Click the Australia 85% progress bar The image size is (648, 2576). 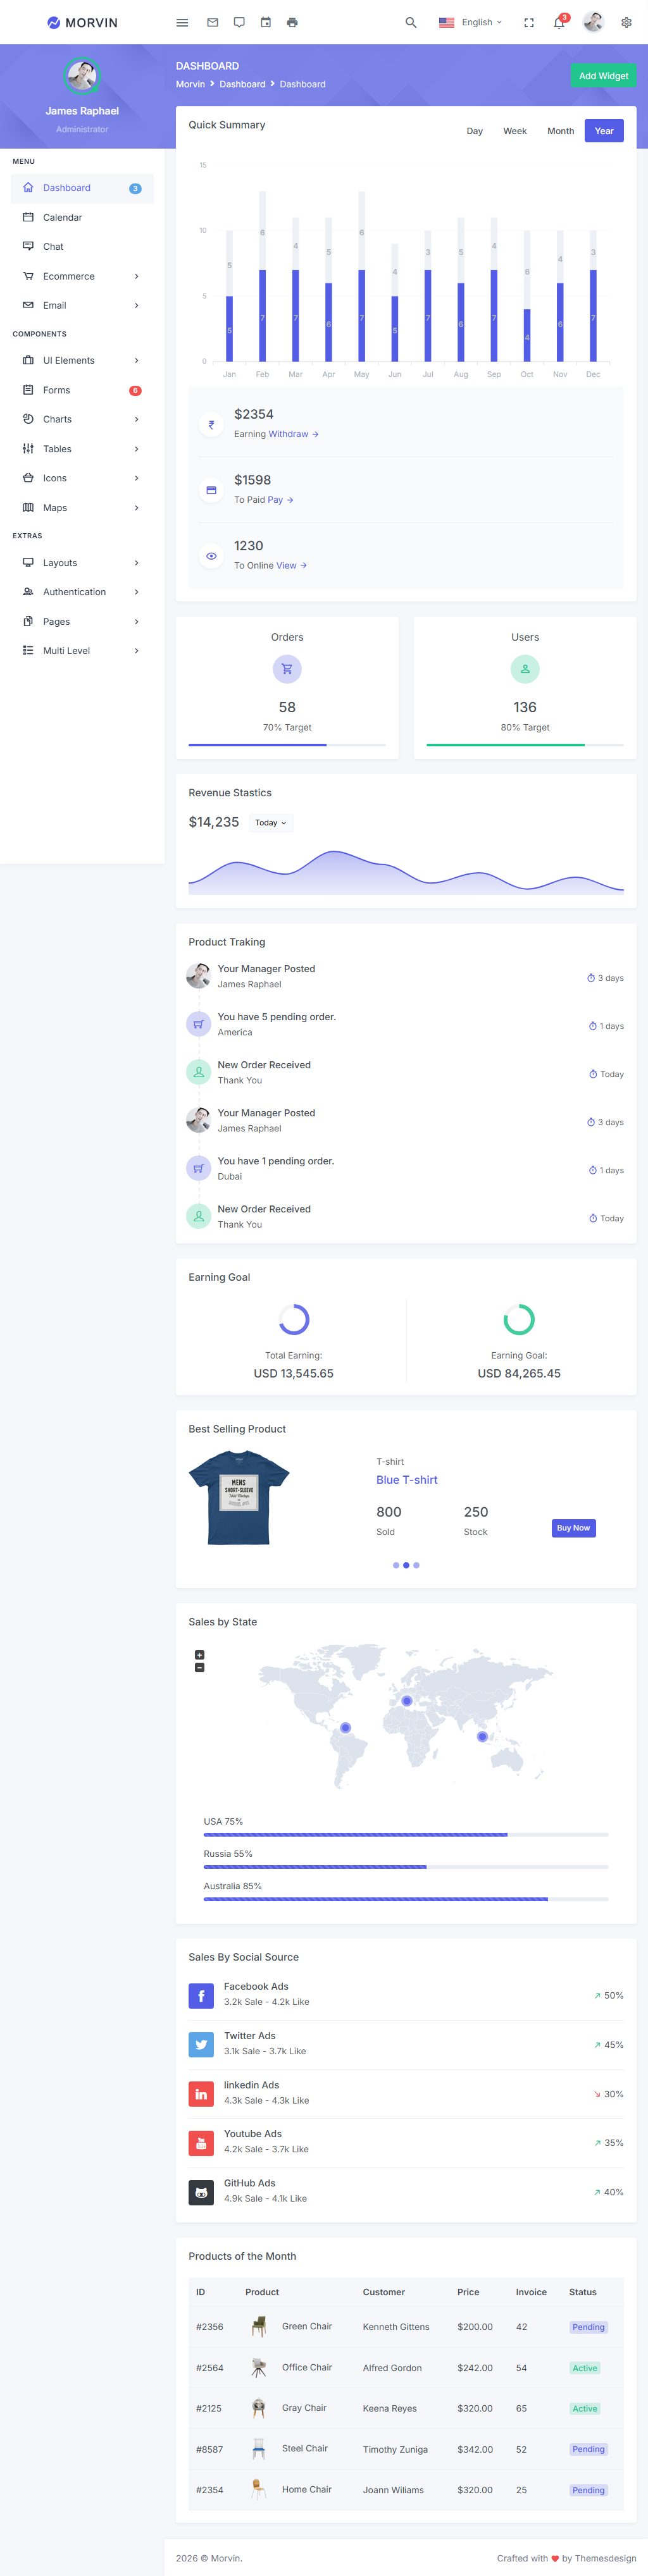click(x=406, y=1899)
